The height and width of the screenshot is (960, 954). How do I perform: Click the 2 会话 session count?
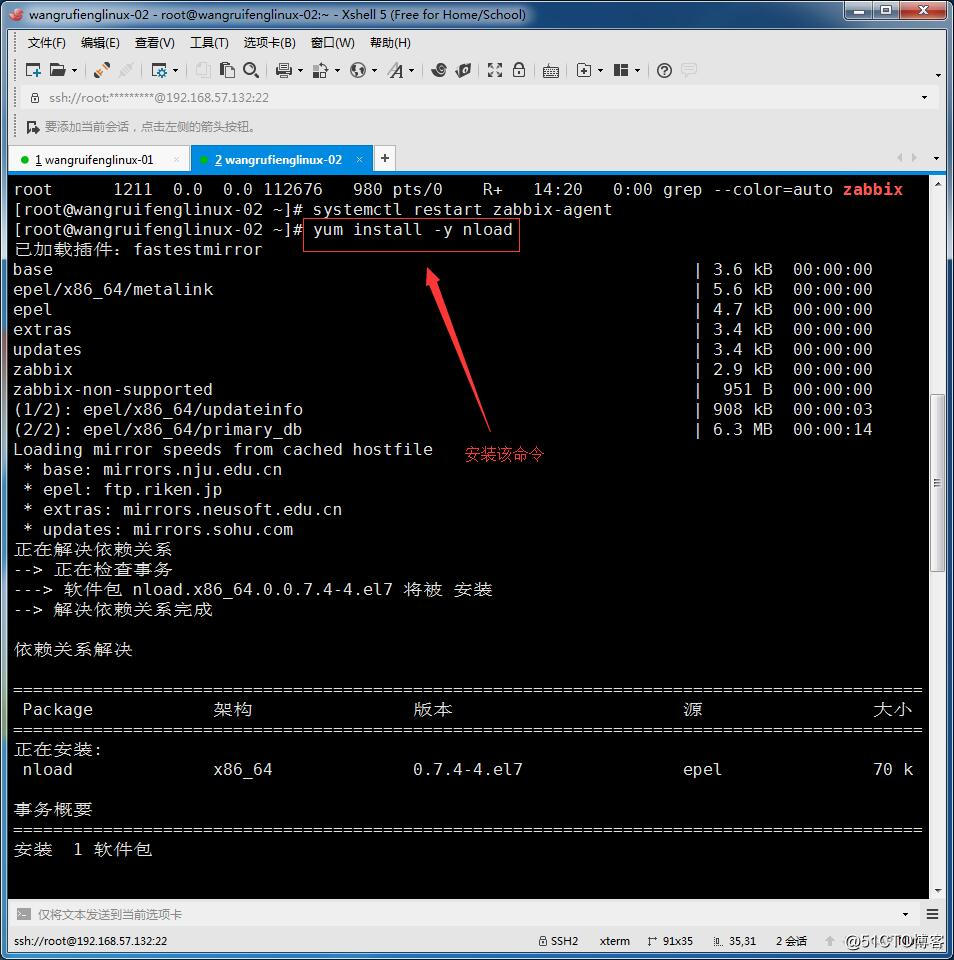(791, 941)
